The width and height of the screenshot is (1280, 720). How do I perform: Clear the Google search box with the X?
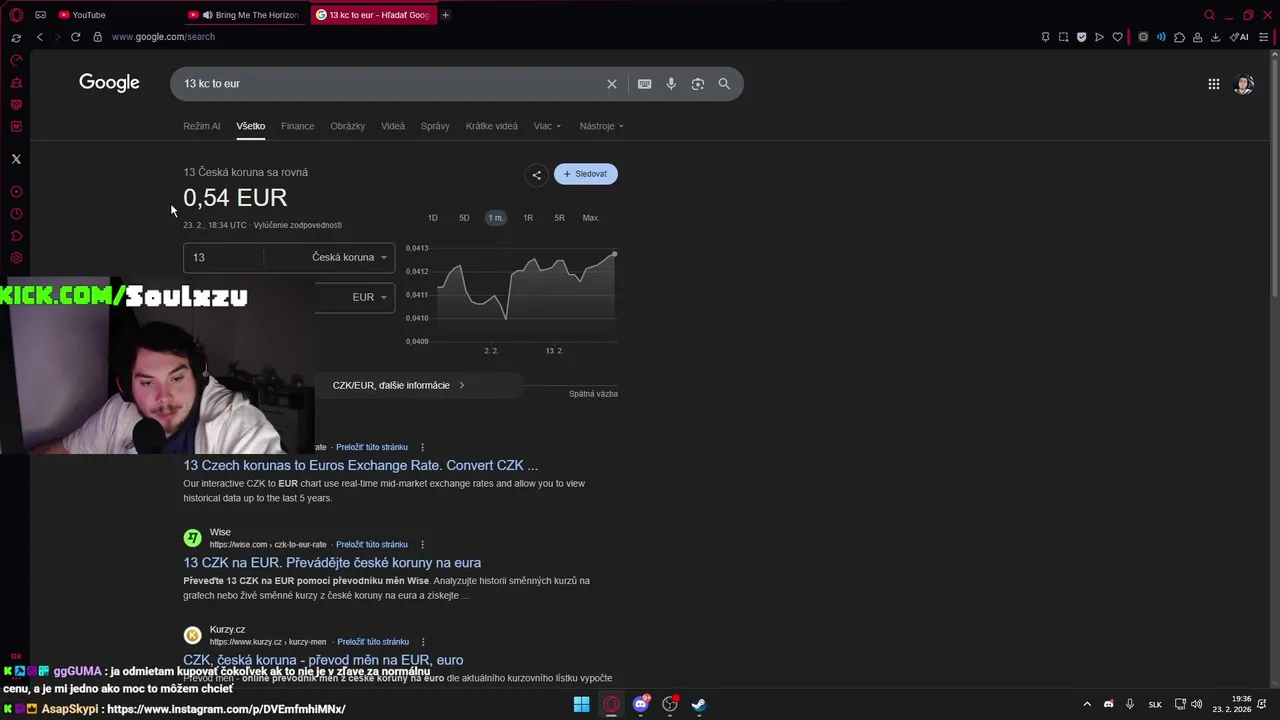click(x=612, y=84)
